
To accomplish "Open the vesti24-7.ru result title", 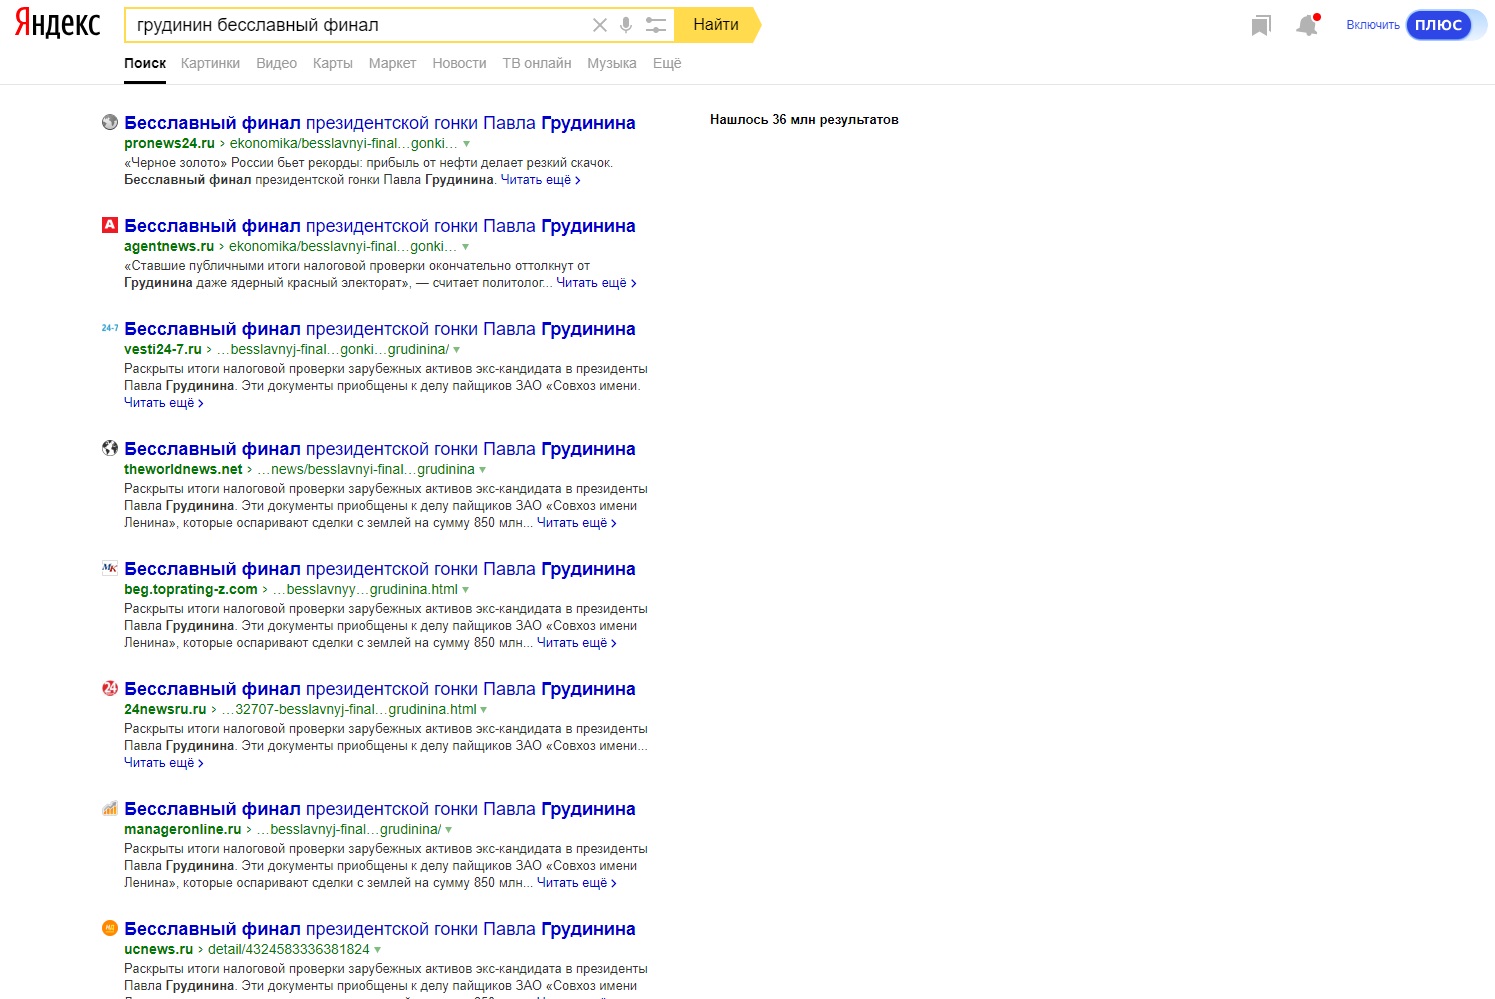I will pos(380,329).
